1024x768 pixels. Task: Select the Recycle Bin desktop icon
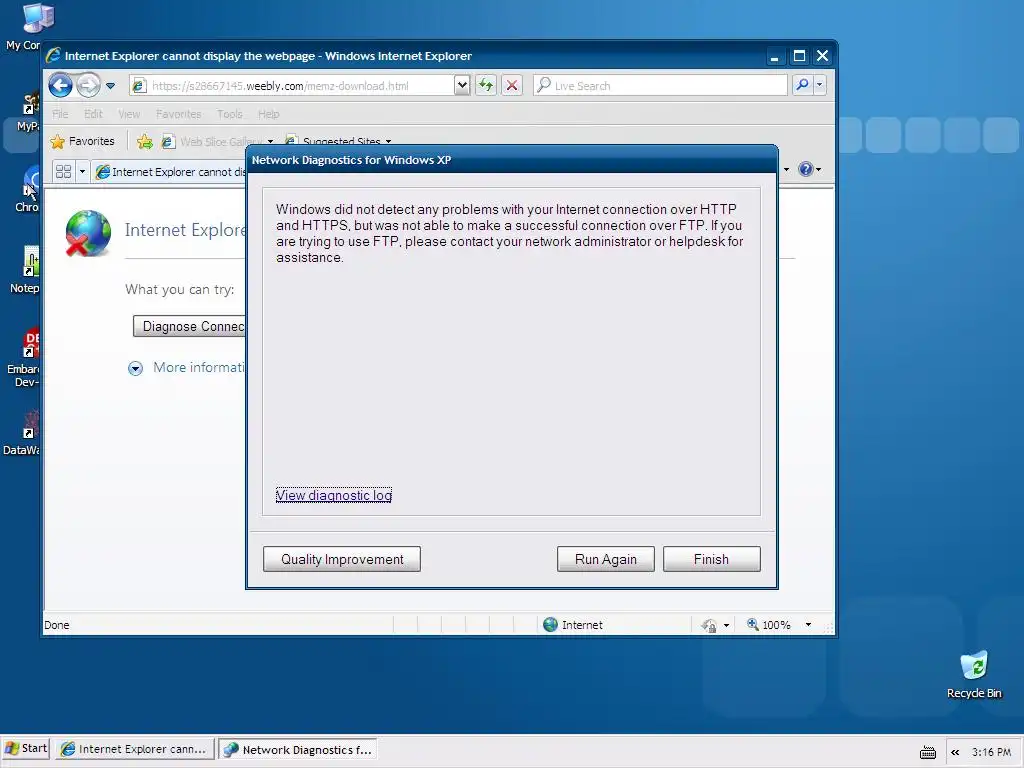(x=974, y=675)
